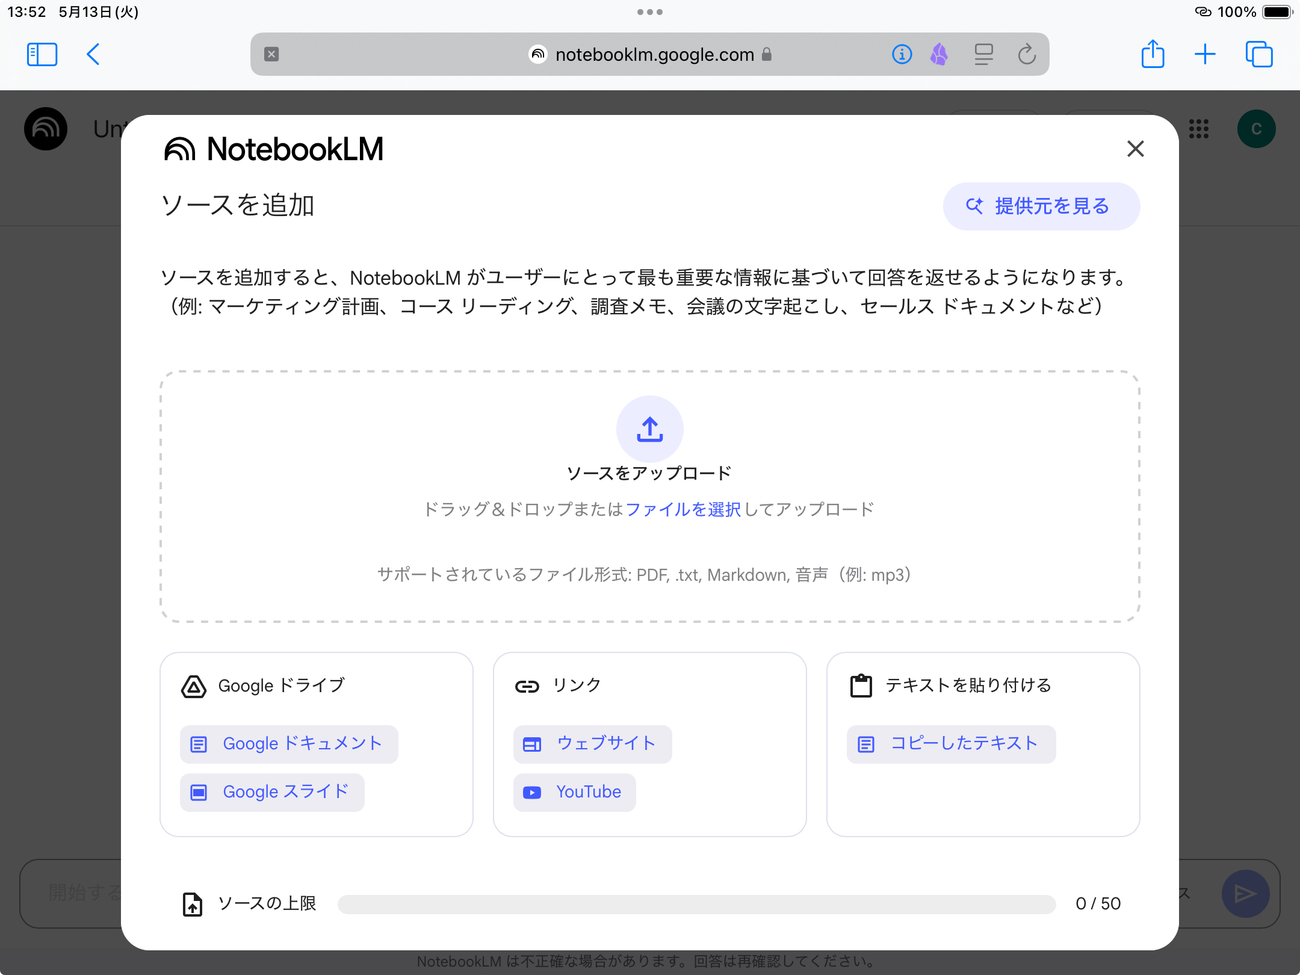Tap the 13:52 clock in status bar

(x=27, y=12)
